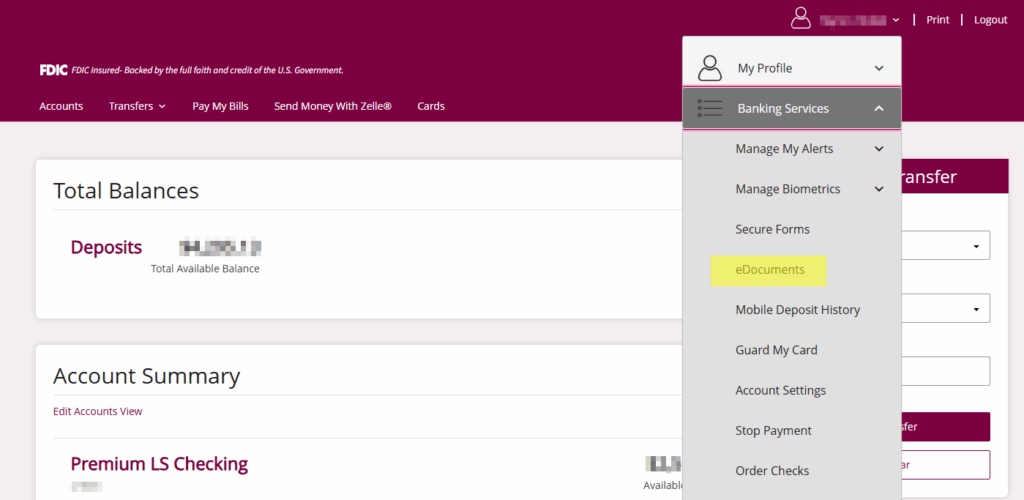Expand the My Profile chevron
1024x500 pixels.
point(879,68)
